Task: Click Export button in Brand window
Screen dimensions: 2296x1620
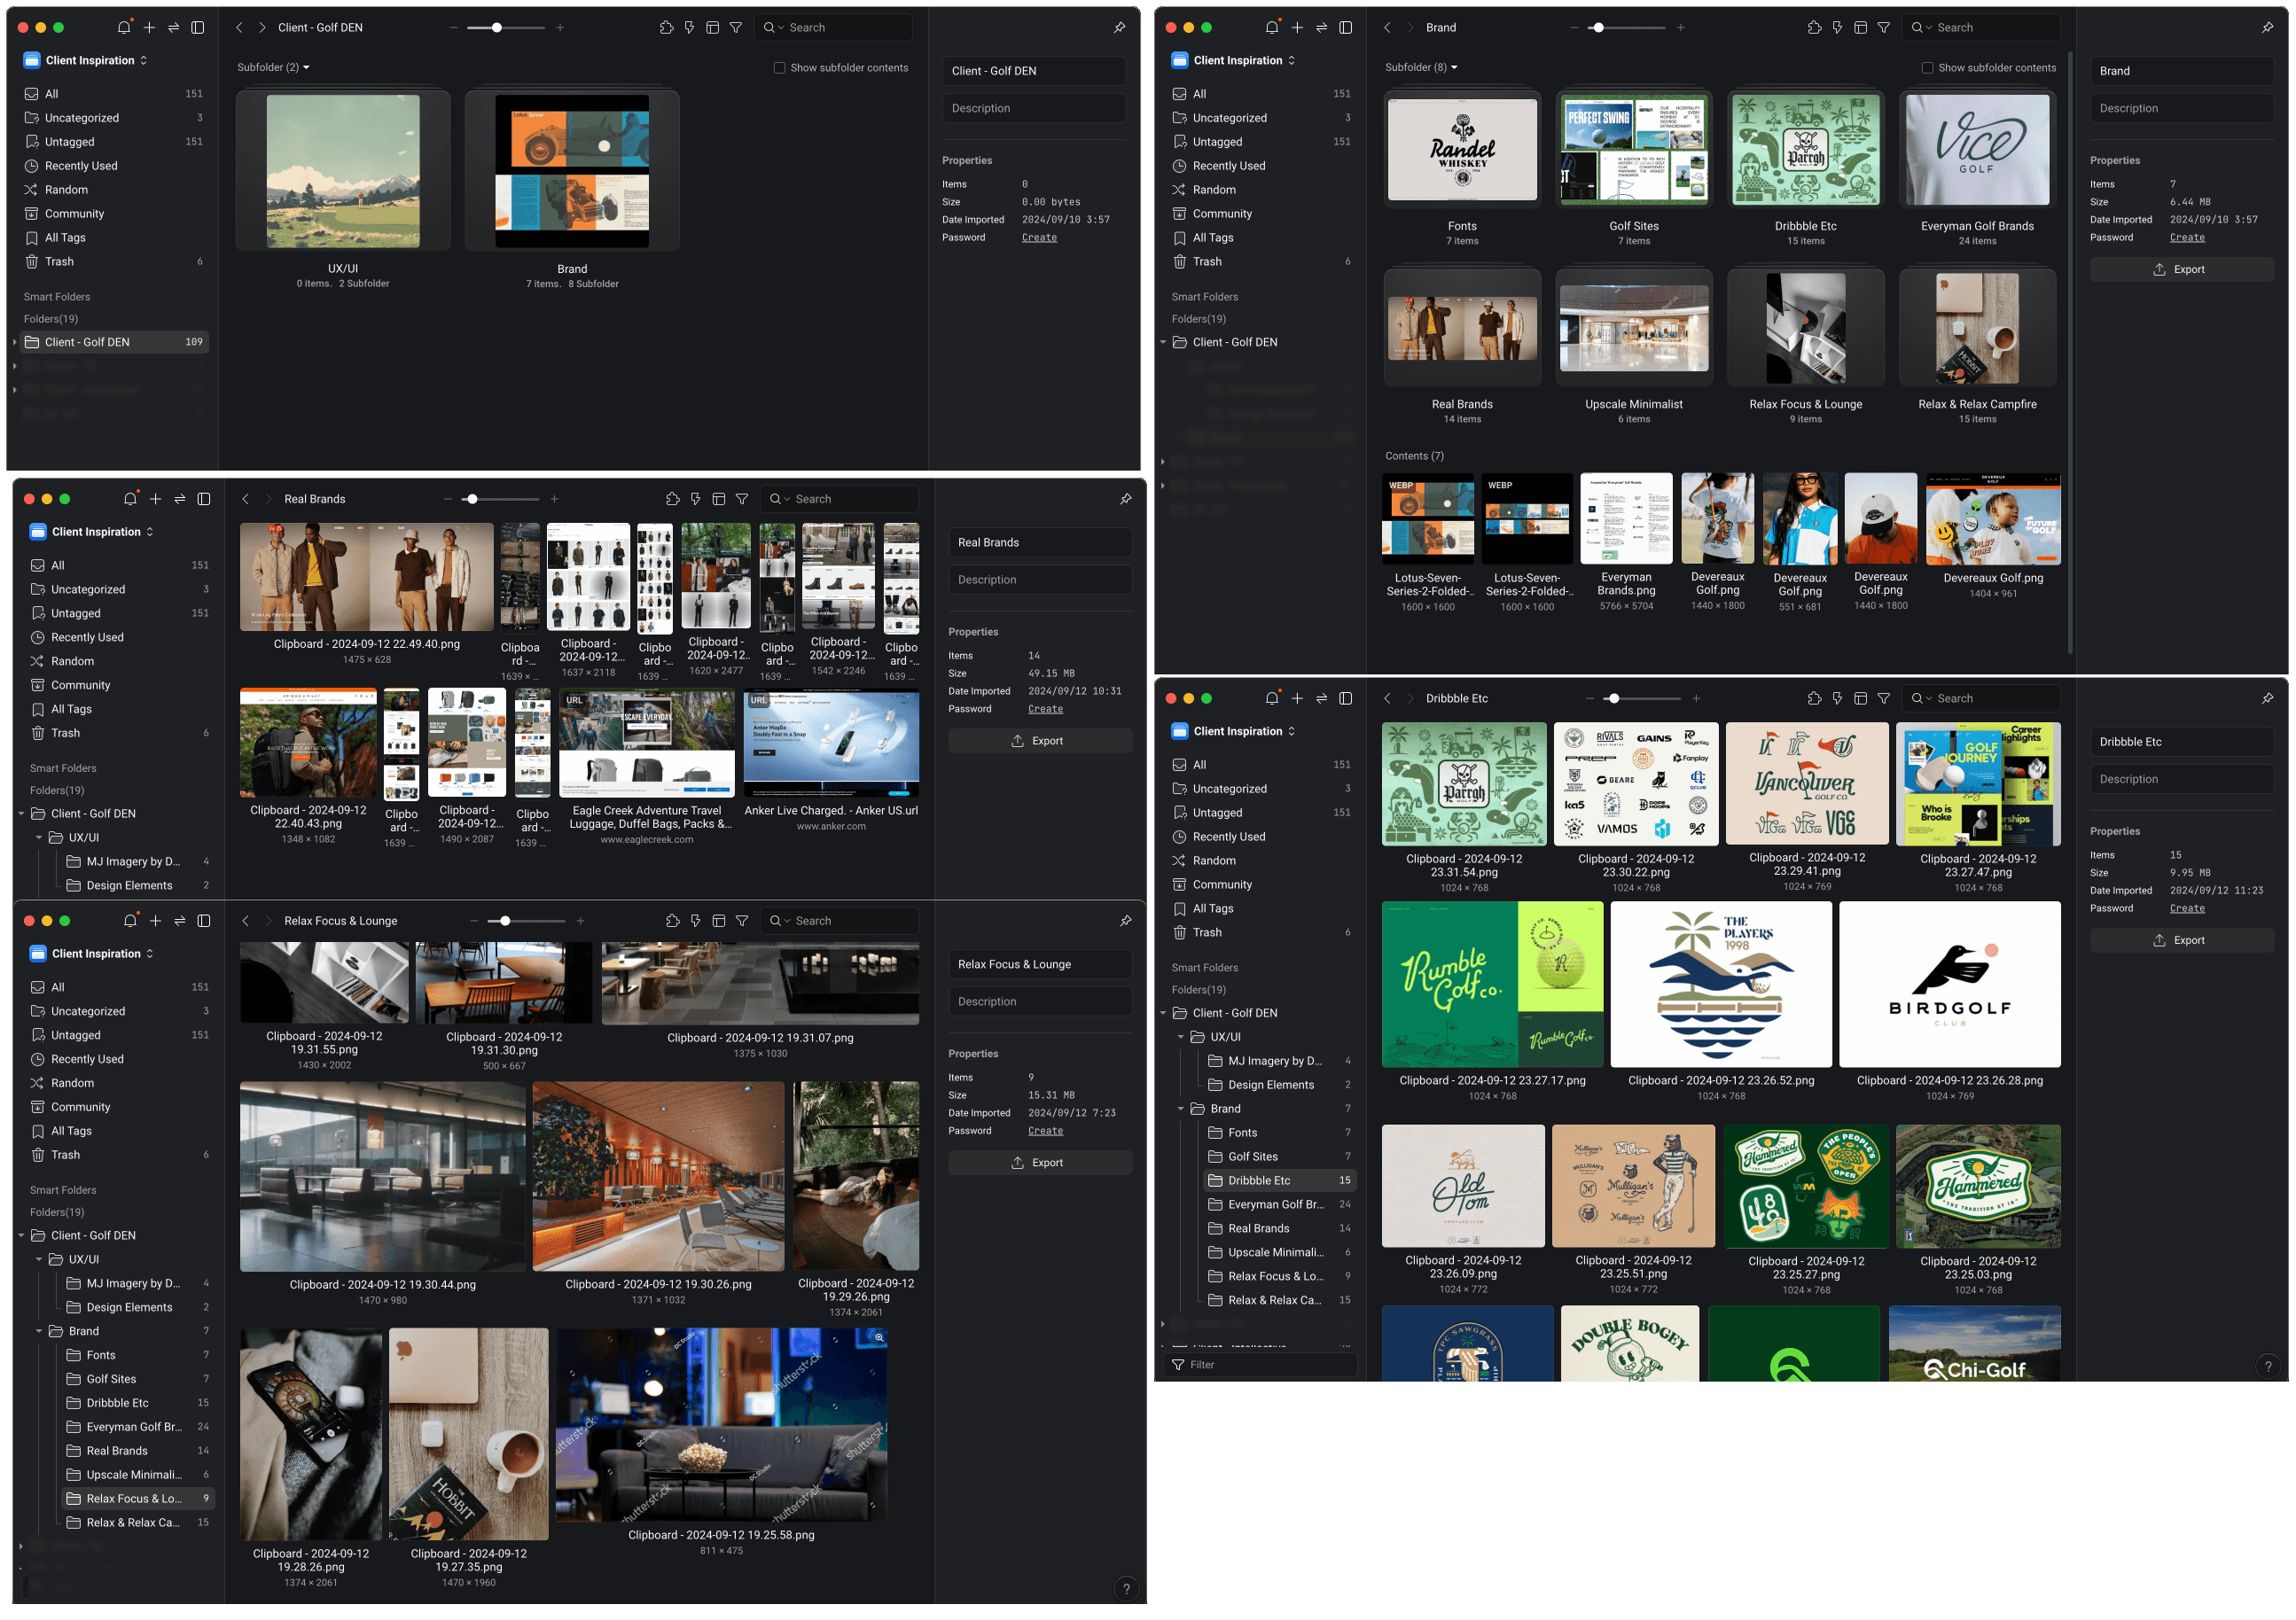Action: tap(2180, 269)
